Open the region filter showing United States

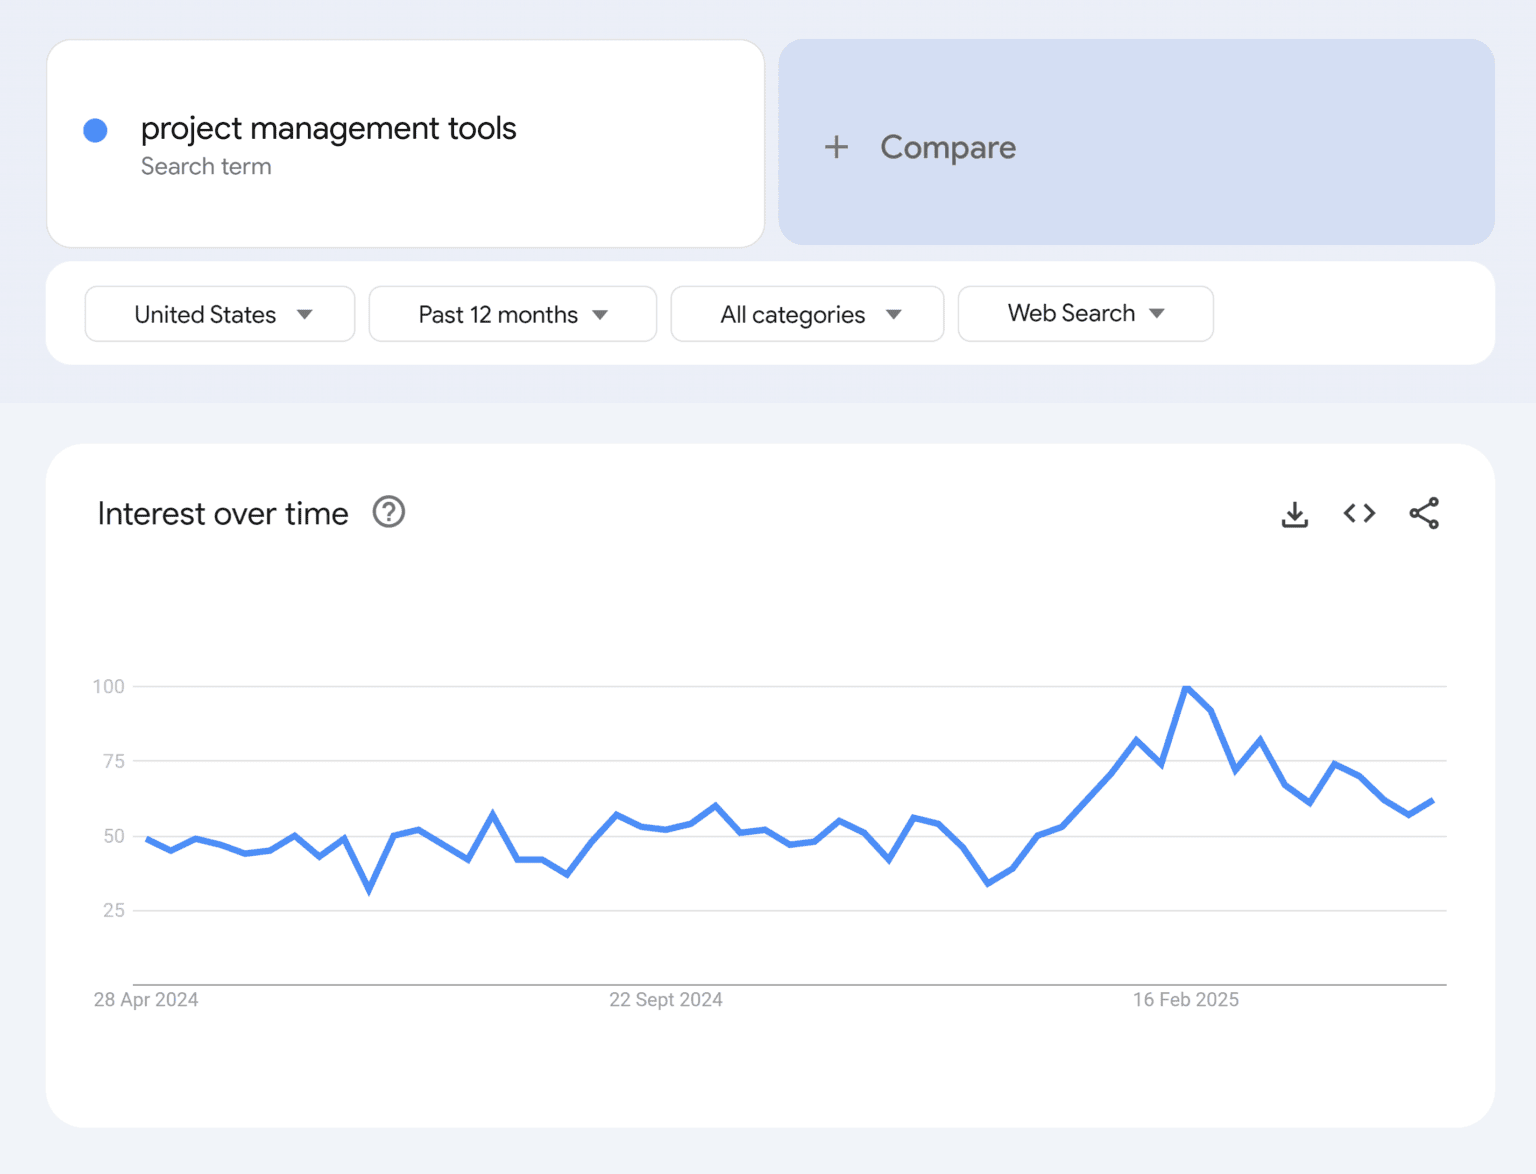[219, 313]
